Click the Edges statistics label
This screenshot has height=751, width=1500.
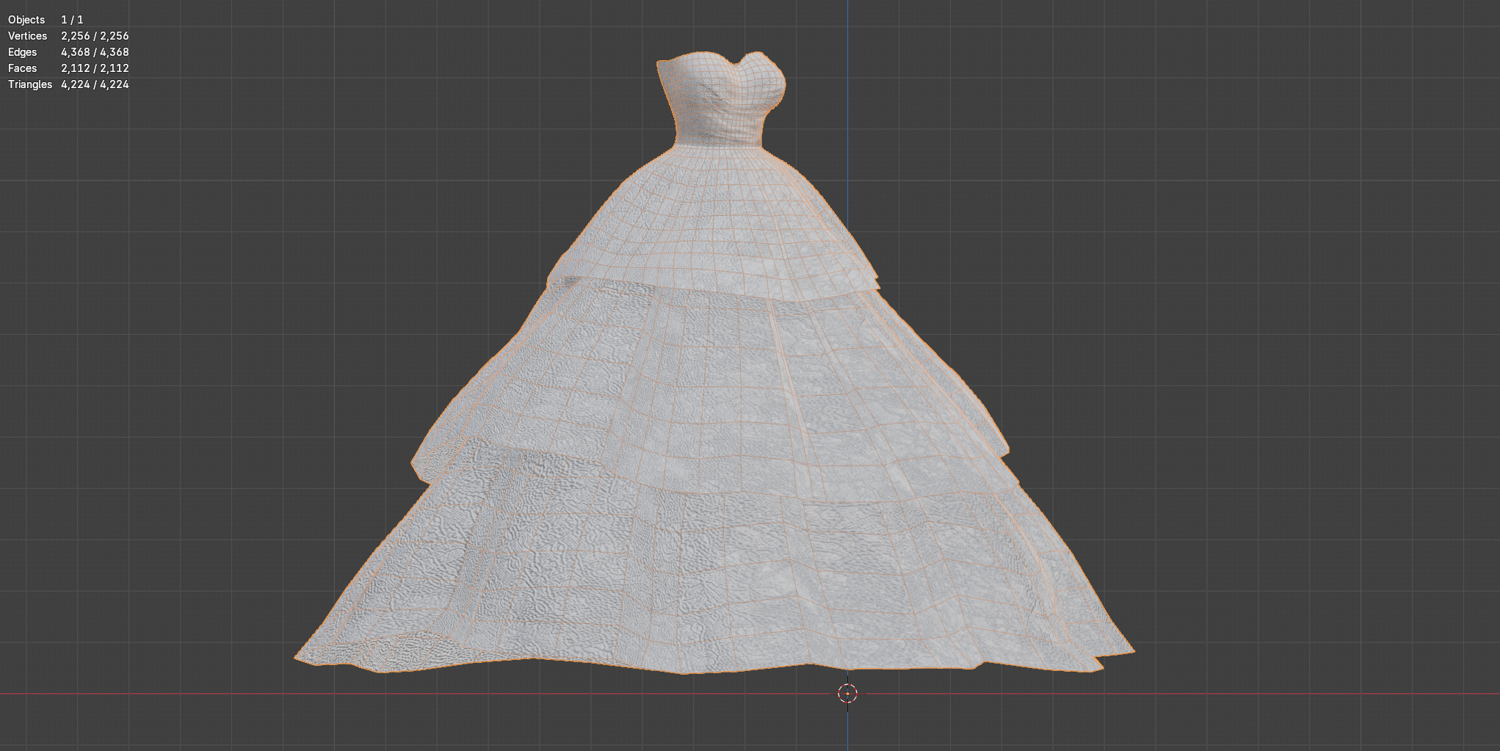pyautogui.click(x=22, y=52)
